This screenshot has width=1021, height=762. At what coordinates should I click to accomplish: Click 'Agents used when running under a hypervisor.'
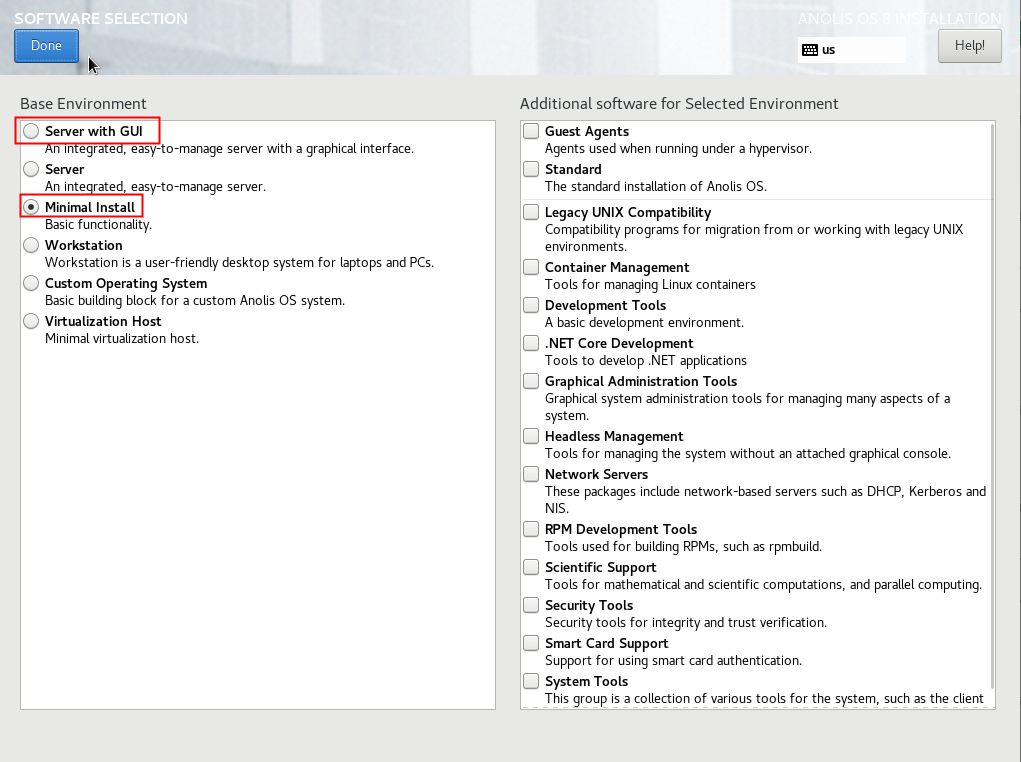(x=678, y=148)
